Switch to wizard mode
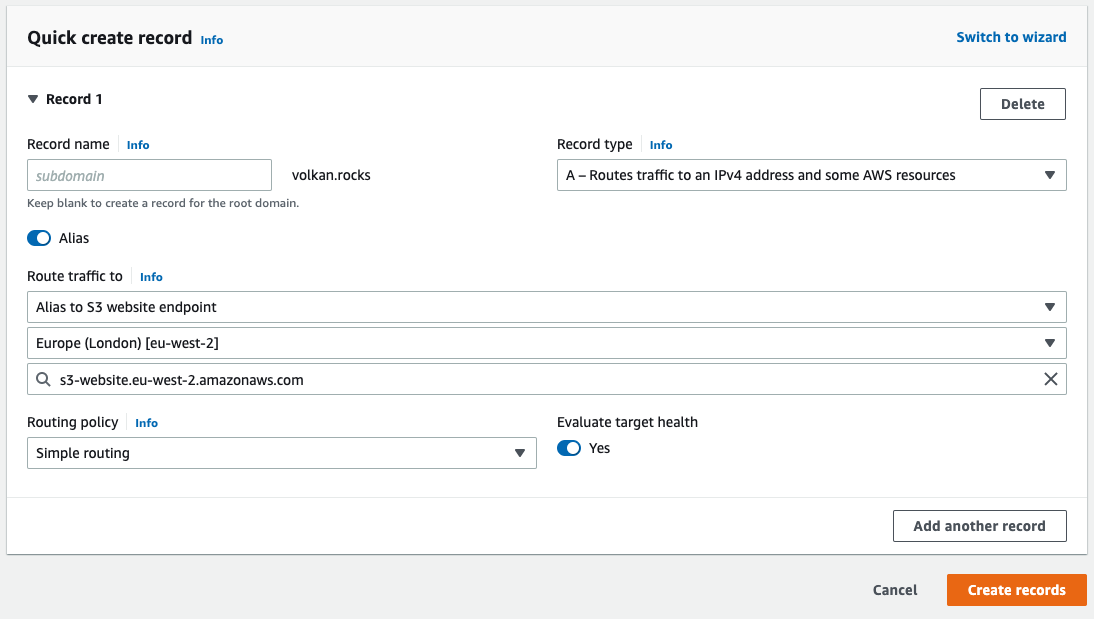 (1011, 37)
